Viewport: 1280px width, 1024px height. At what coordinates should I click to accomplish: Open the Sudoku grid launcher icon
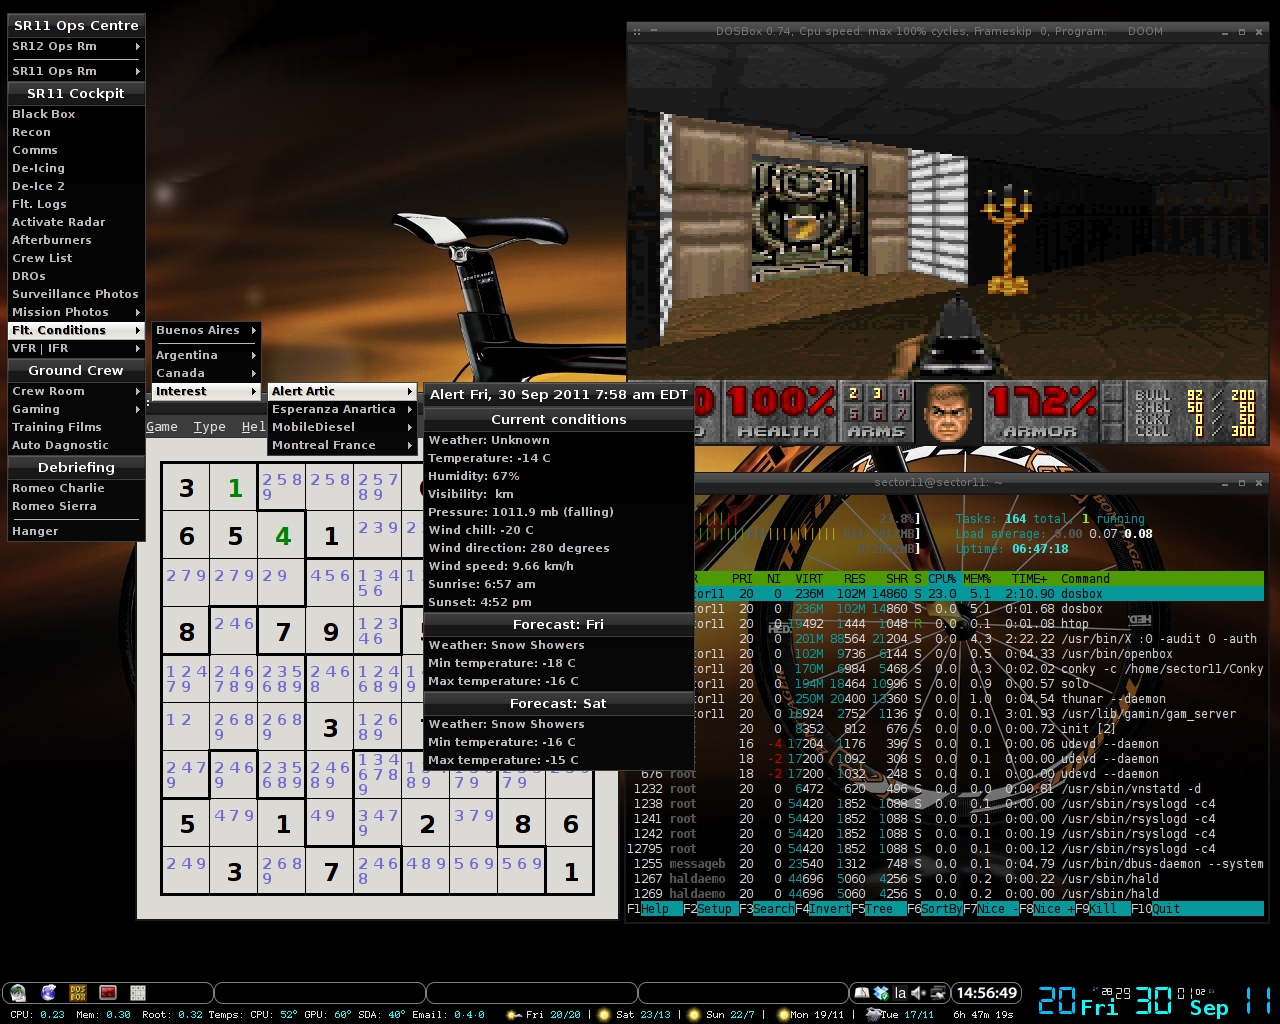138,993
